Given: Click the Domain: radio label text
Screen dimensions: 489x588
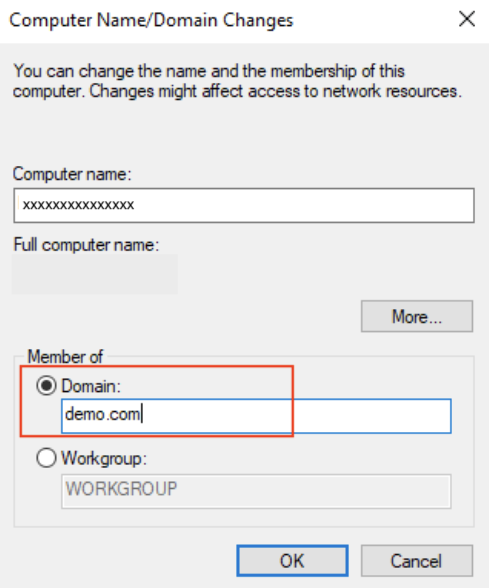Looking at the screenshot, I should 91,386.
